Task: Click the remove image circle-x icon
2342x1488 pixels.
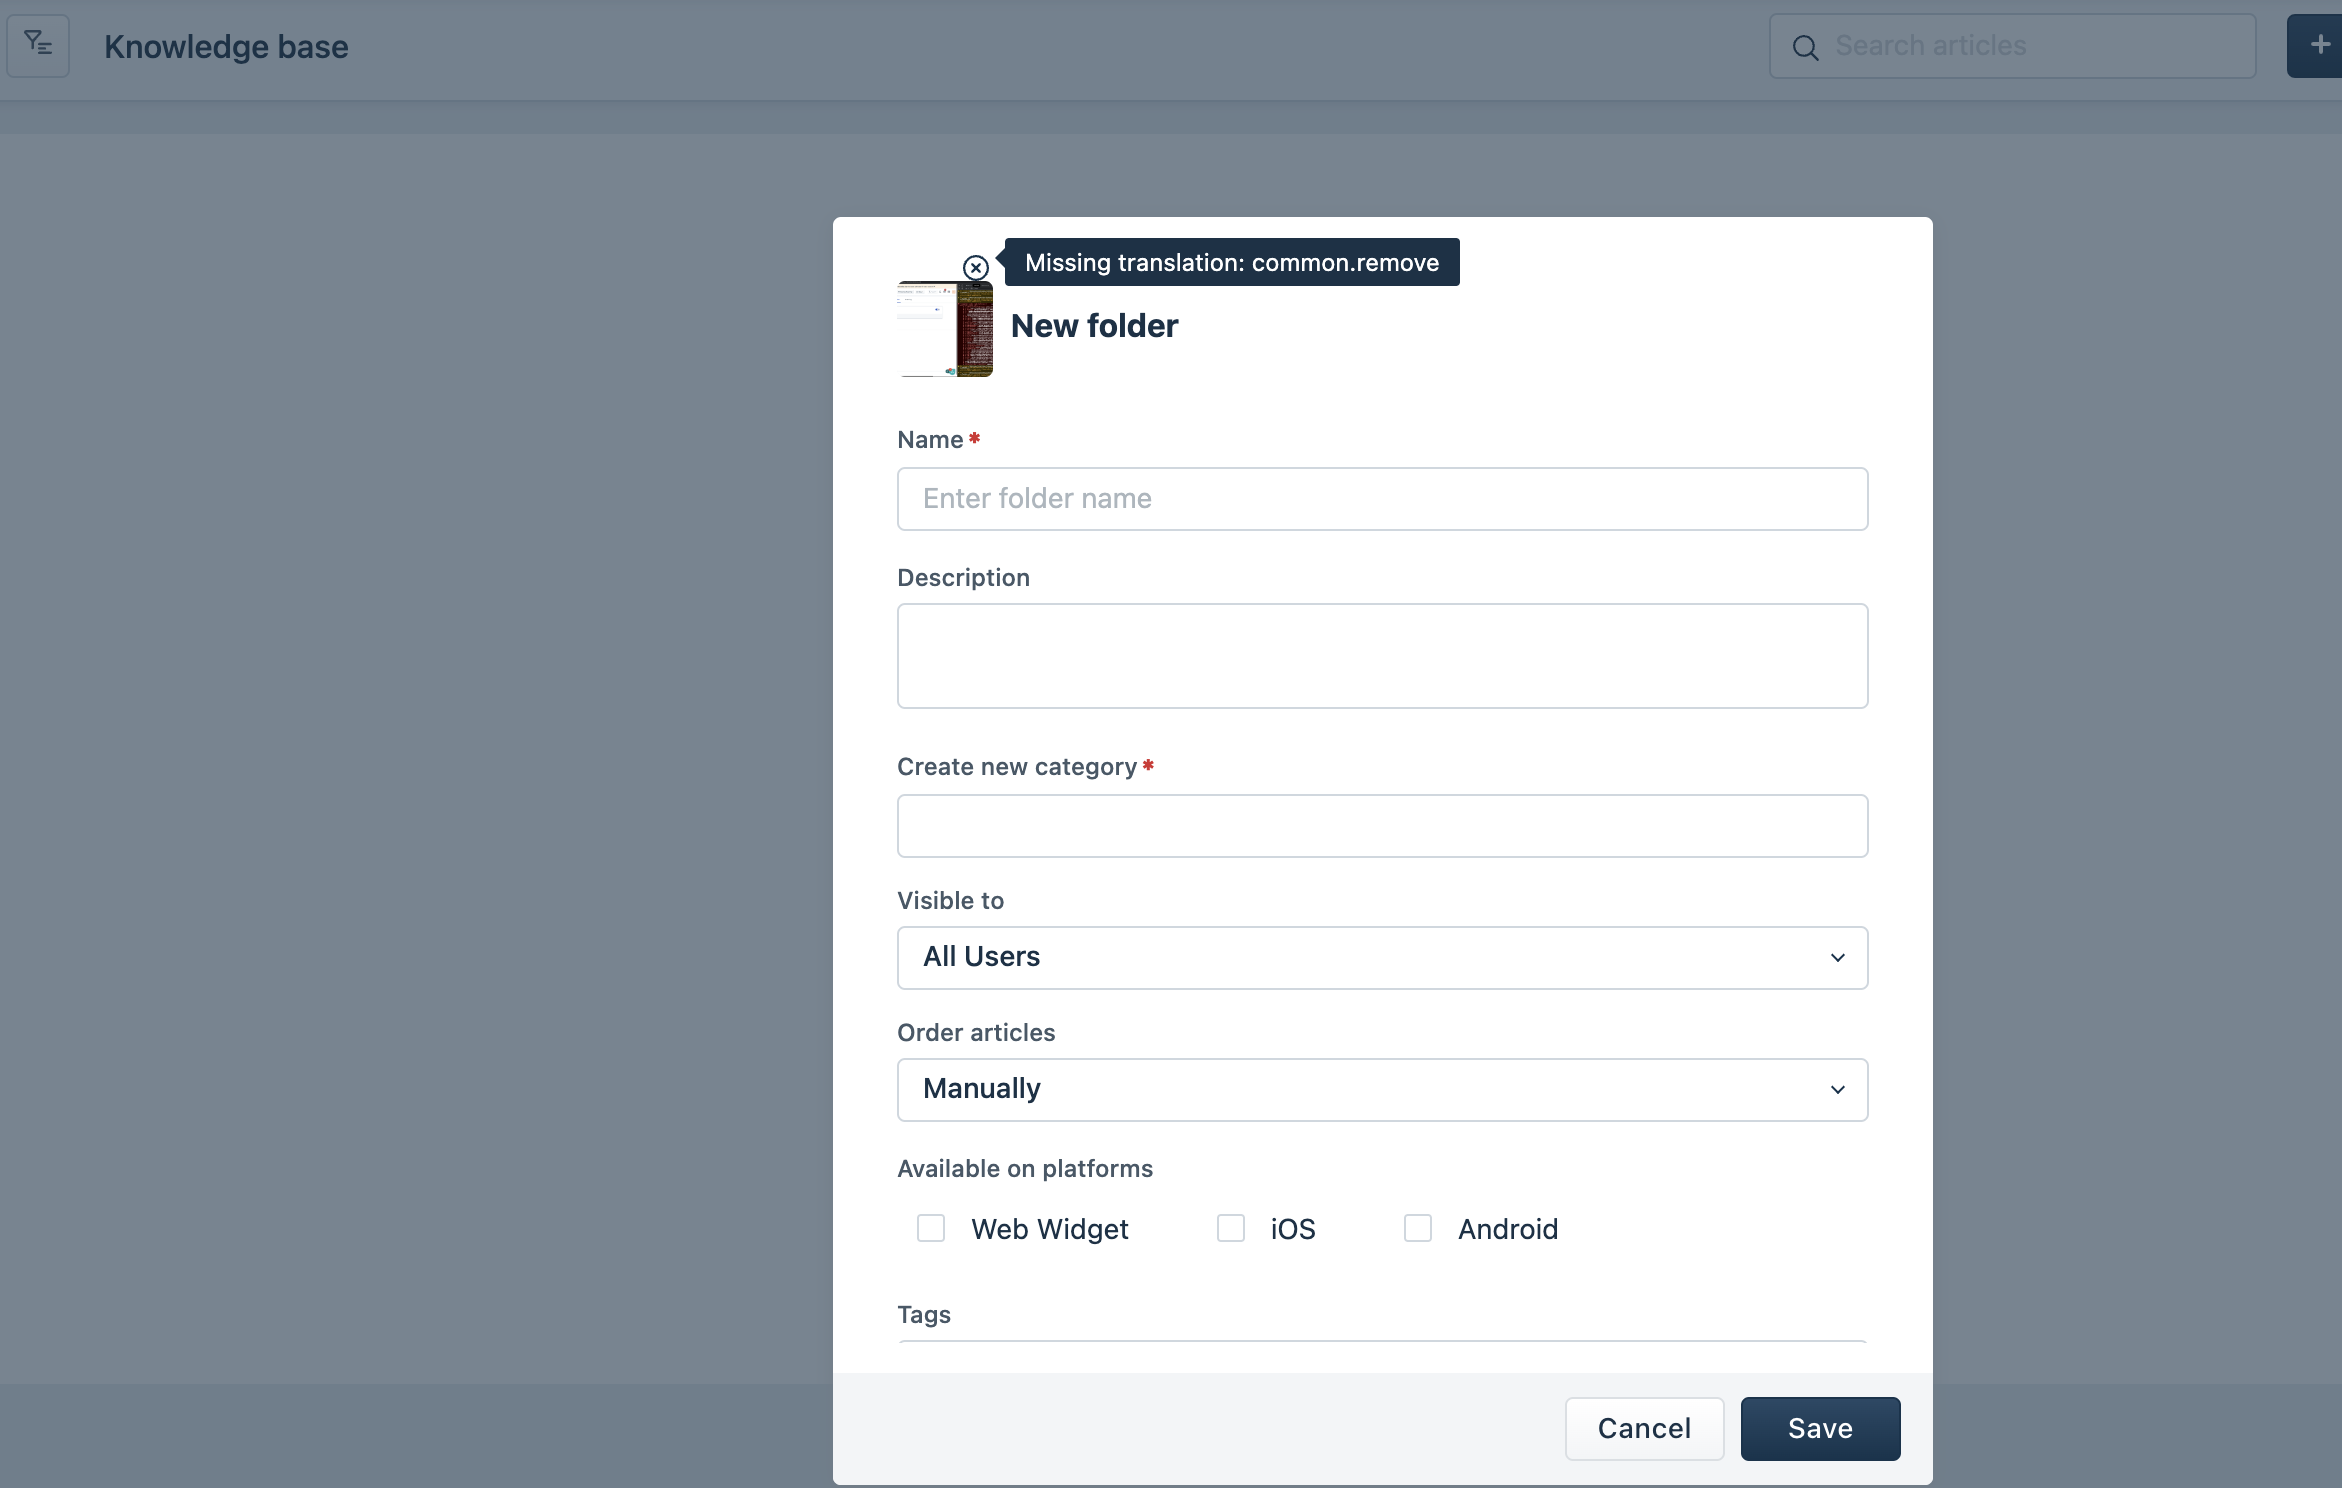Action: (x=975, y=268)
